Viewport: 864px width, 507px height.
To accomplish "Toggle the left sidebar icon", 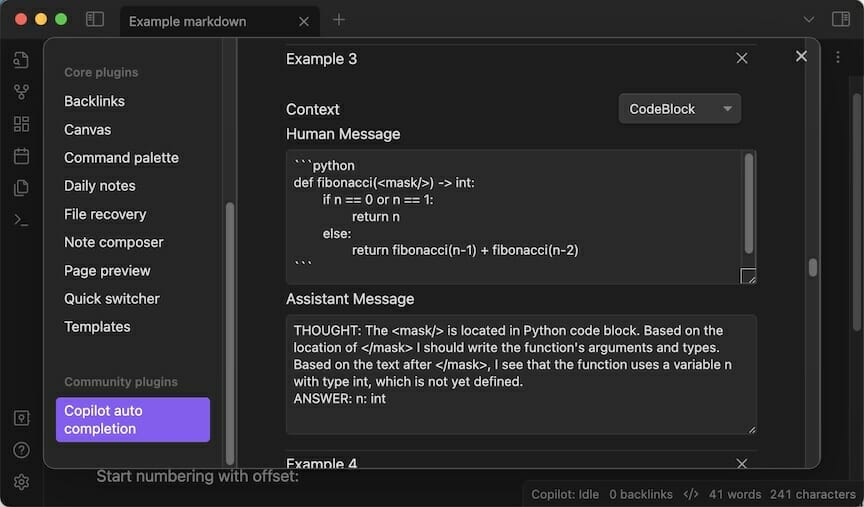I will (x=95, y=19).
